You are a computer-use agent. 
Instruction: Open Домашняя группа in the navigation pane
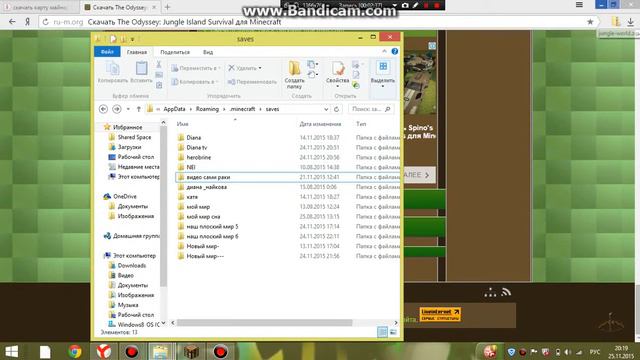(136, 236)
